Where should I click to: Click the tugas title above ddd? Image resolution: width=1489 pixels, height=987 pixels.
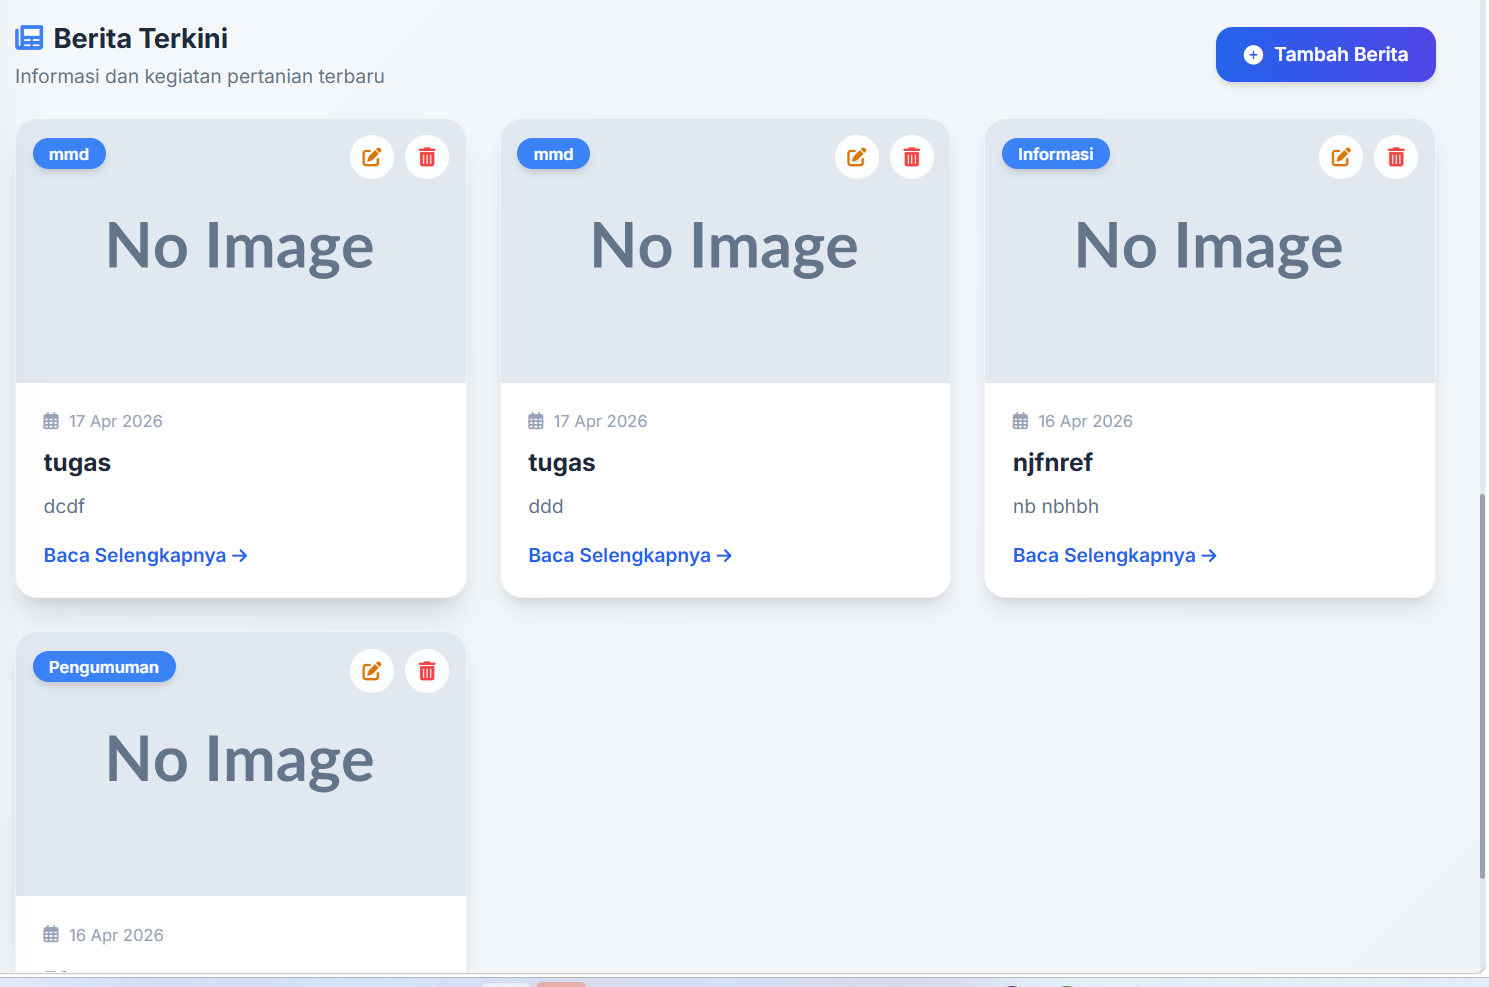[x=562, y=463]
